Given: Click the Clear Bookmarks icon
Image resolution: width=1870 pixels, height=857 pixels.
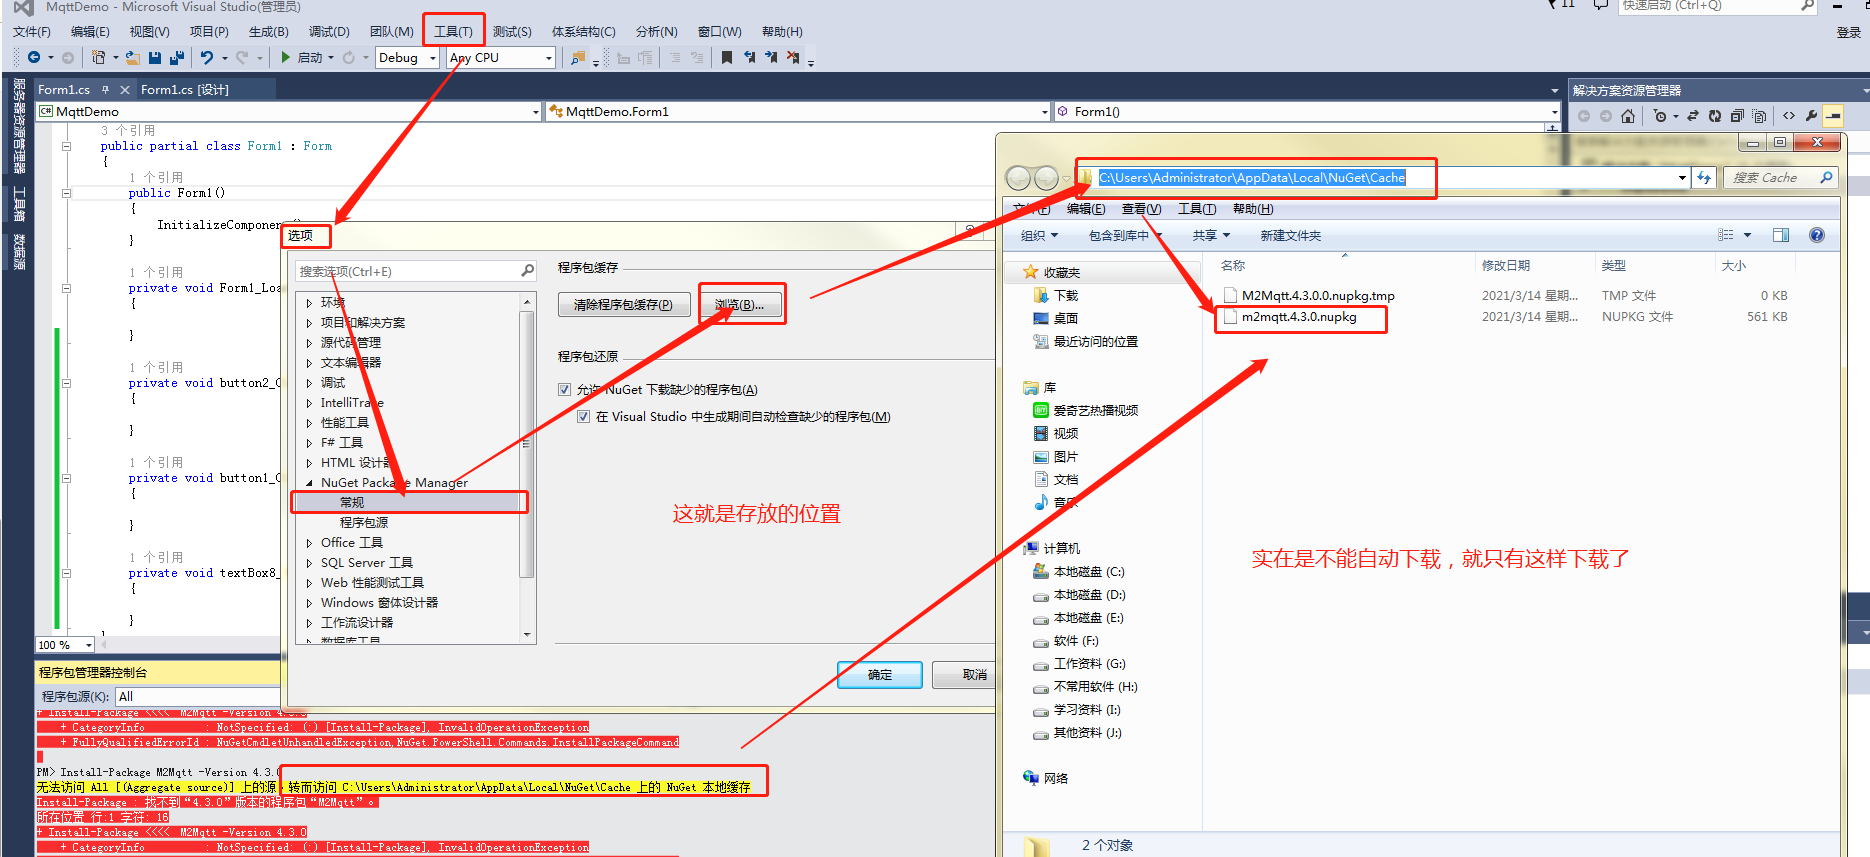Looking at the screenshot, I should 793,57.
